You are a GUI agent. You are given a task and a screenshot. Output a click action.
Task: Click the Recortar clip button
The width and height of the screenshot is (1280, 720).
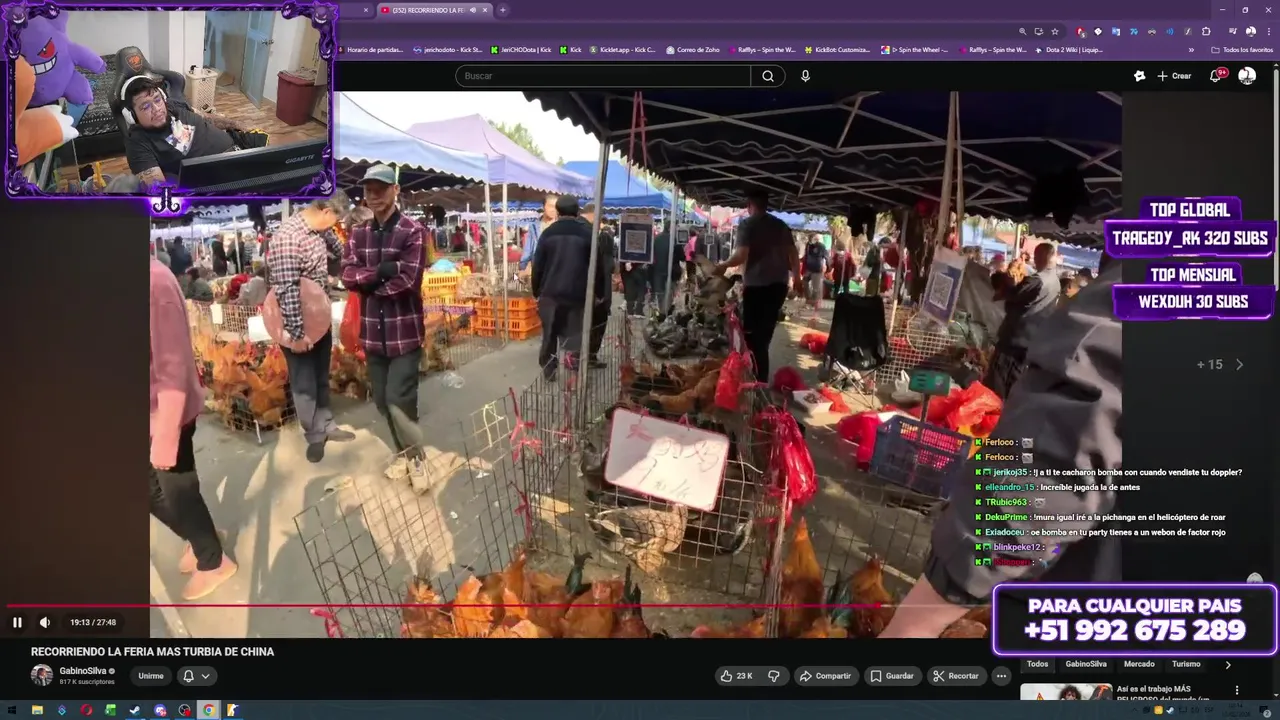pyautogui.click(x=956, y=676)
